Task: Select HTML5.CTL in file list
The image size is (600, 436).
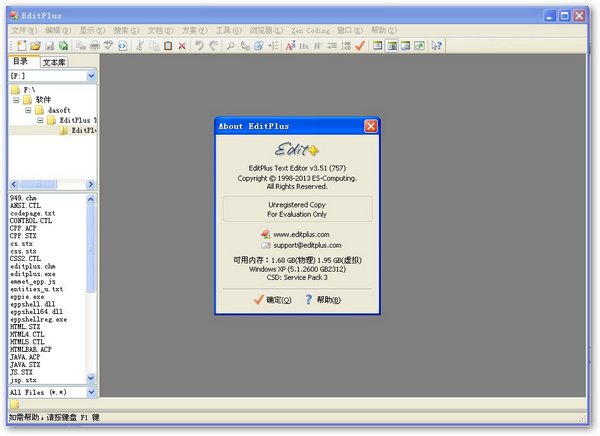Action: pyautogui.click(x=27, y=342)
